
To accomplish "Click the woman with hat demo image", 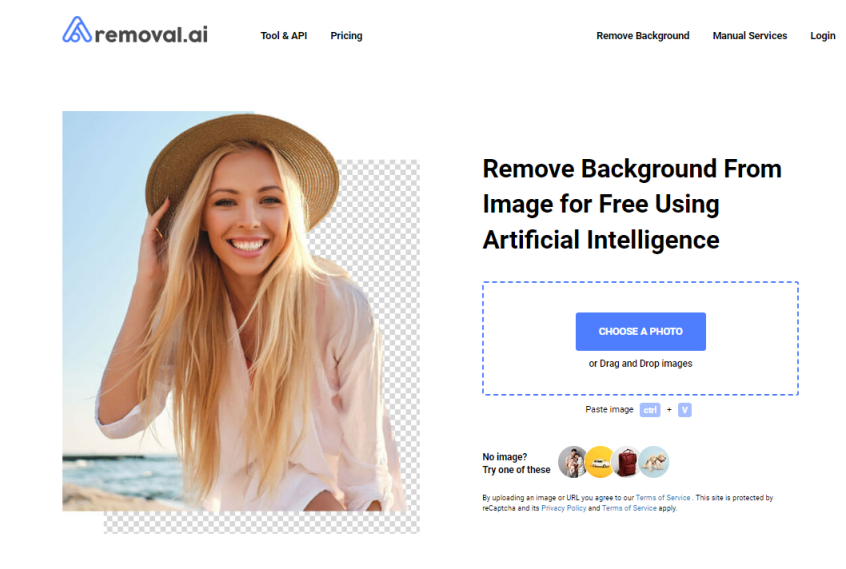I will (x=241, y=322).
